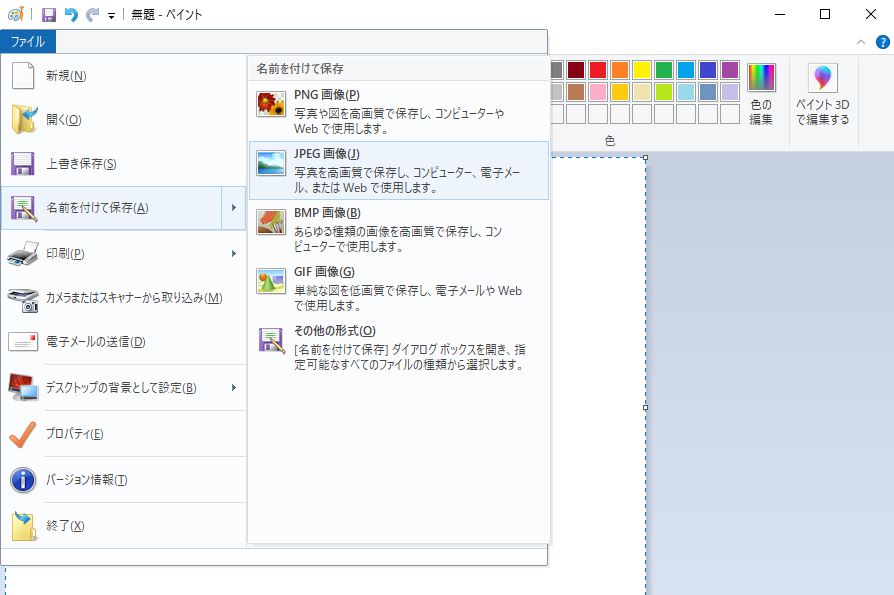This screenshot has height=595, width=894.
Task: Pick the green color swatch
Action: (x=664, y=70)
